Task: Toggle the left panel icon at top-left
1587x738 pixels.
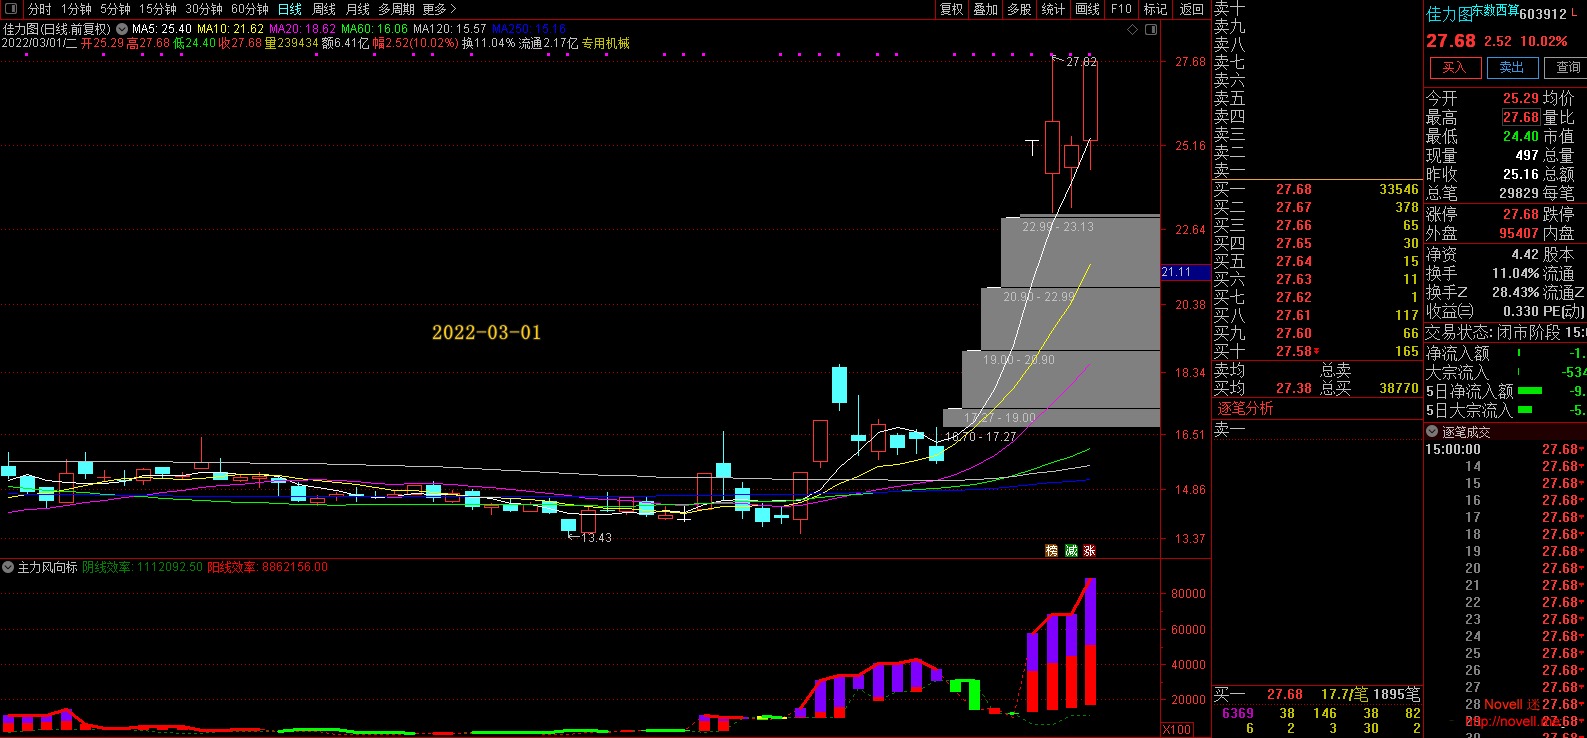Action: (x=11, y=9)
